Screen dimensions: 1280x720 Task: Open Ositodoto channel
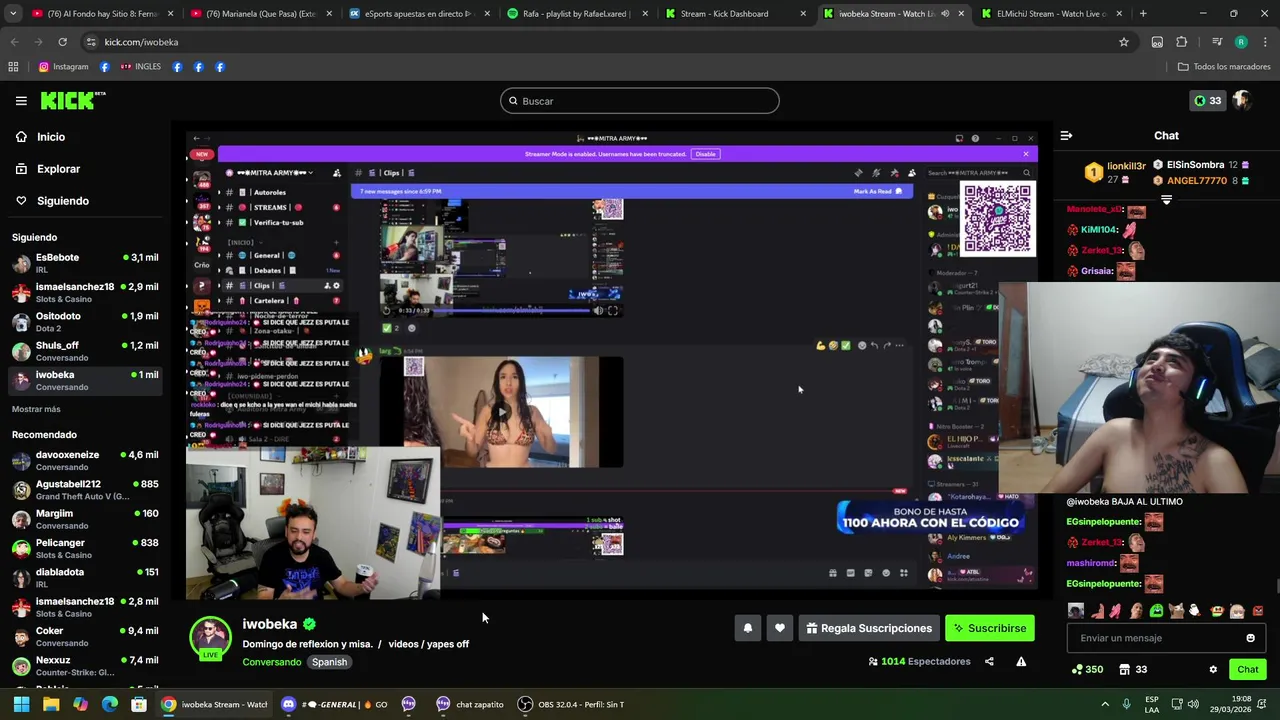[x=85, y=322]
